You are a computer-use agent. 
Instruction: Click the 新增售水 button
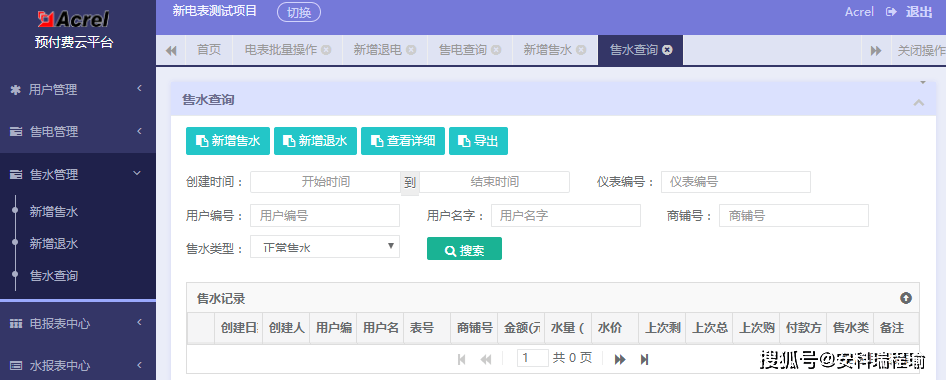pyautogui.click(x=227, y=141)
